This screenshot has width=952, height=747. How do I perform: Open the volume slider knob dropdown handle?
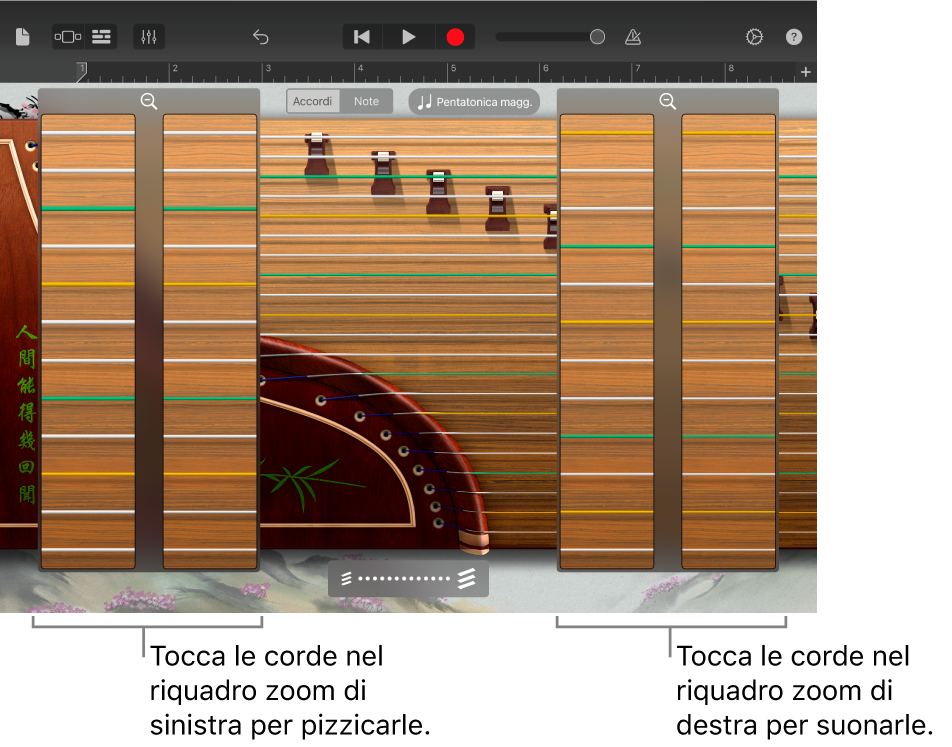[597, 36]
